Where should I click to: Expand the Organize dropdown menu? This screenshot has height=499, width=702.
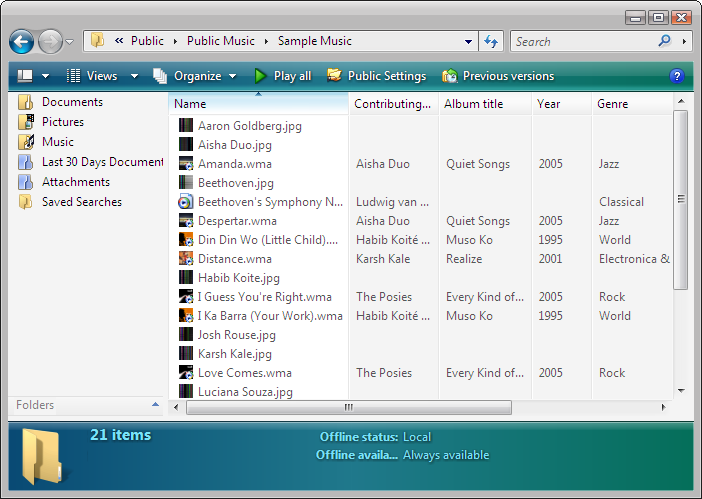coord(232,76)
